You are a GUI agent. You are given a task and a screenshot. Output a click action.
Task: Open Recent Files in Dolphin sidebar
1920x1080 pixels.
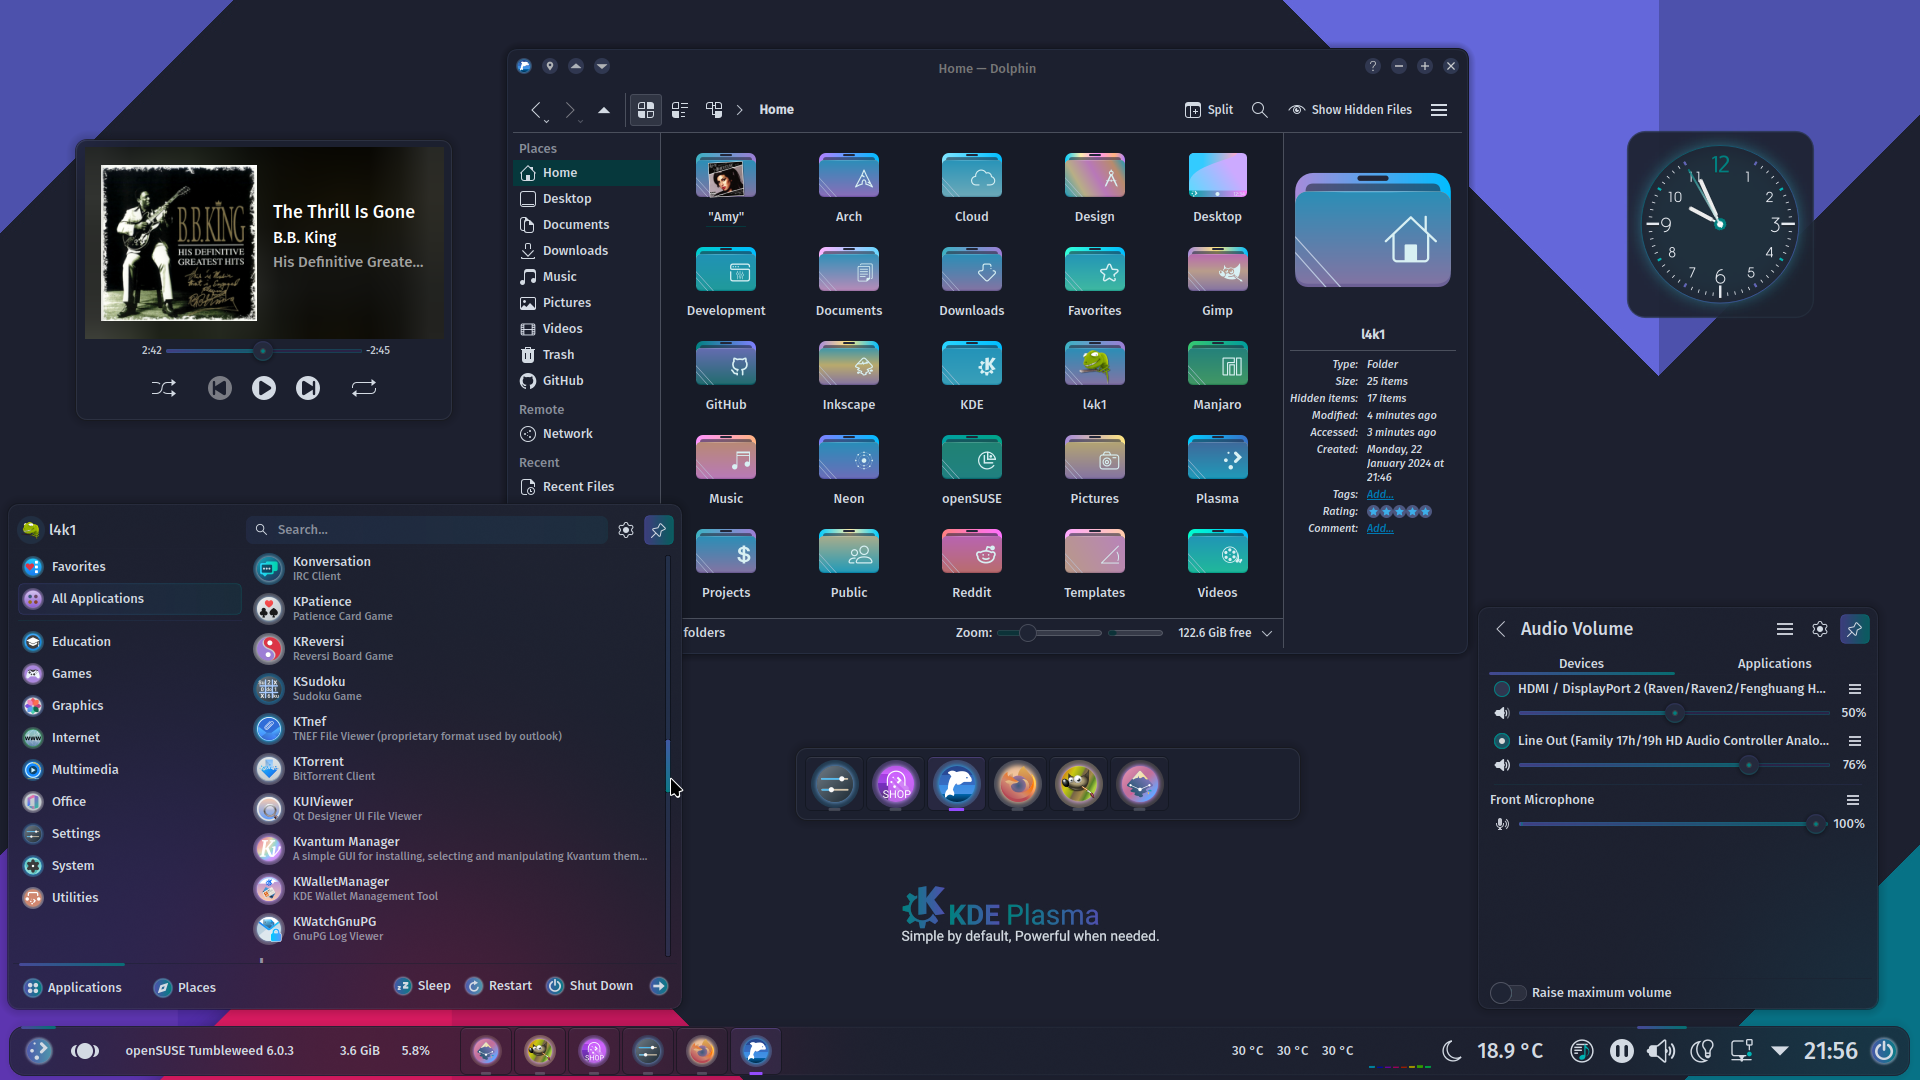(x=586, y=487)
